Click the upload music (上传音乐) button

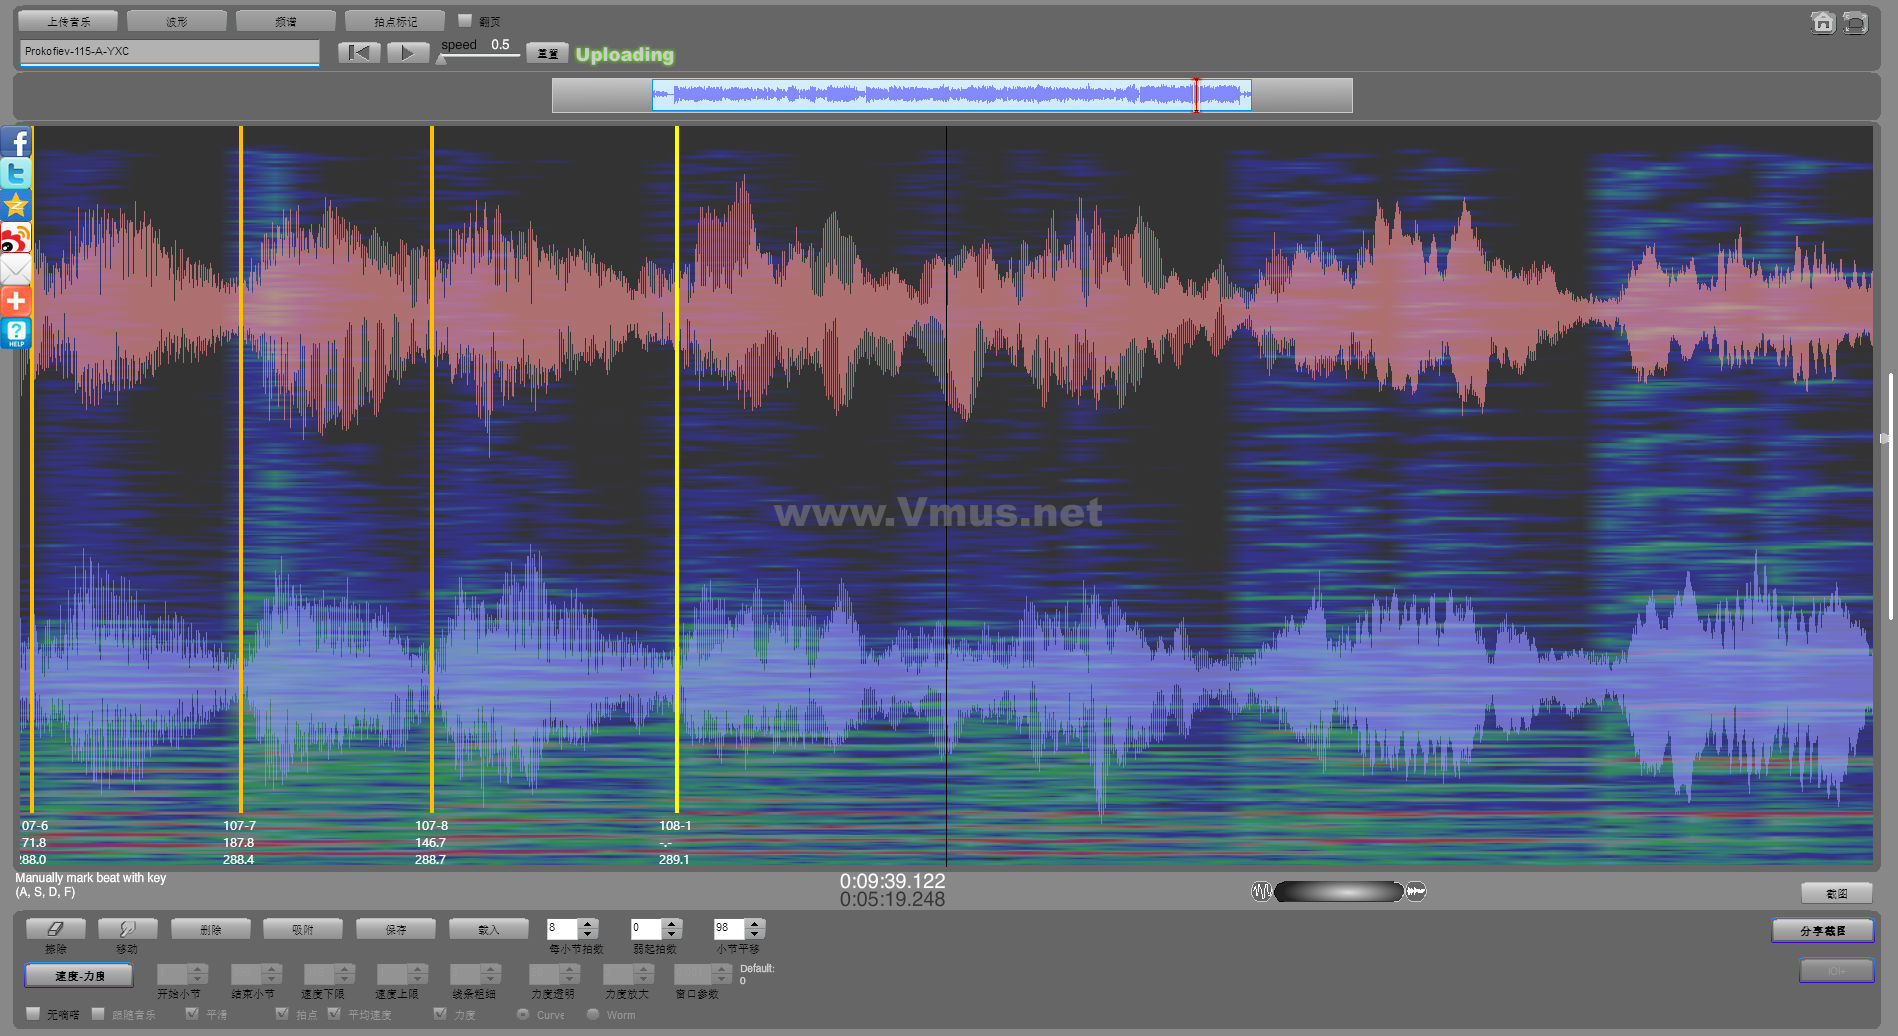tap(68, 21)
